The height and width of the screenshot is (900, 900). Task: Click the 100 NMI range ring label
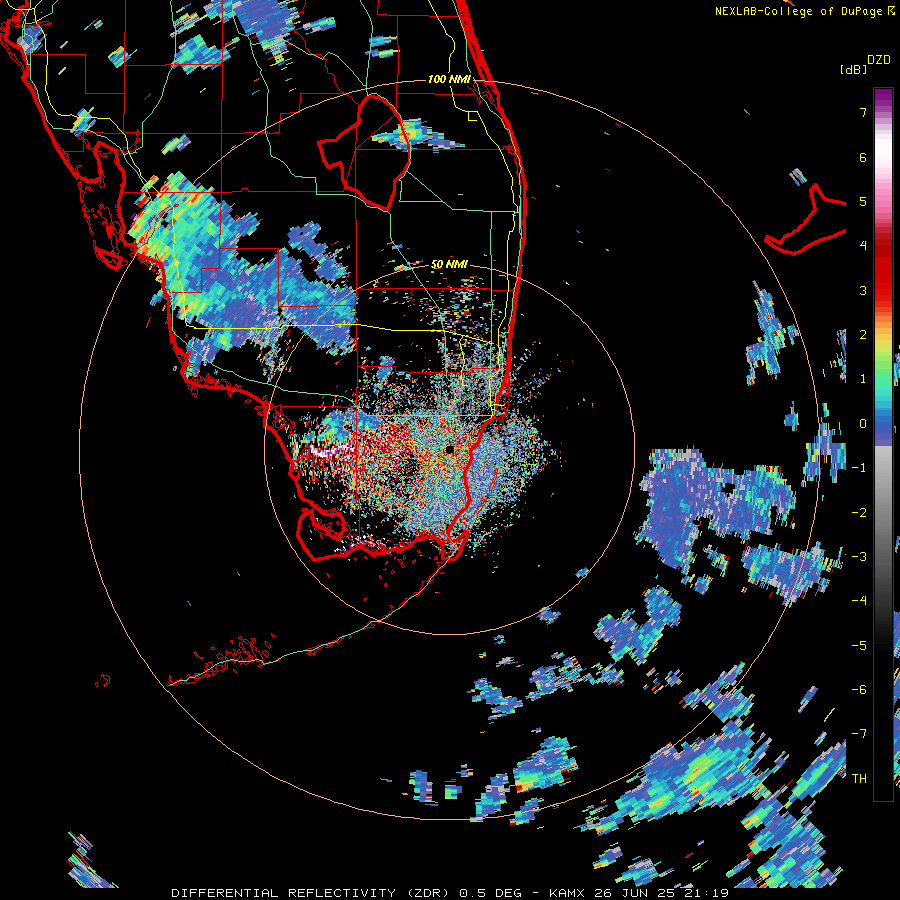click(x=449, y=79)
